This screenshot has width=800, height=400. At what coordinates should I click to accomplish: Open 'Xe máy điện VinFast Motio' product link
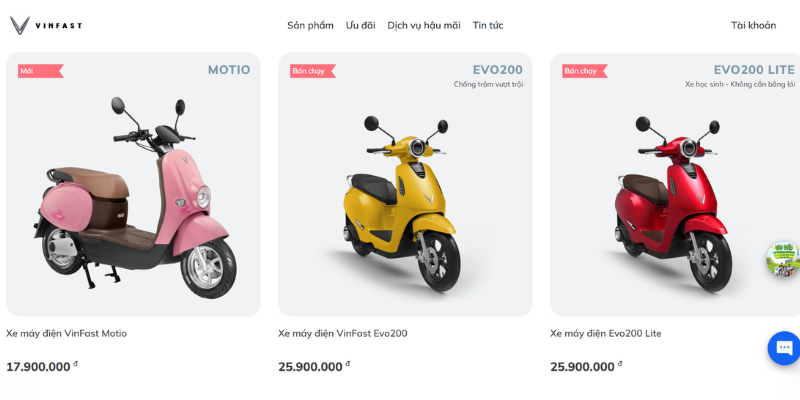click(x=67, y=333)
